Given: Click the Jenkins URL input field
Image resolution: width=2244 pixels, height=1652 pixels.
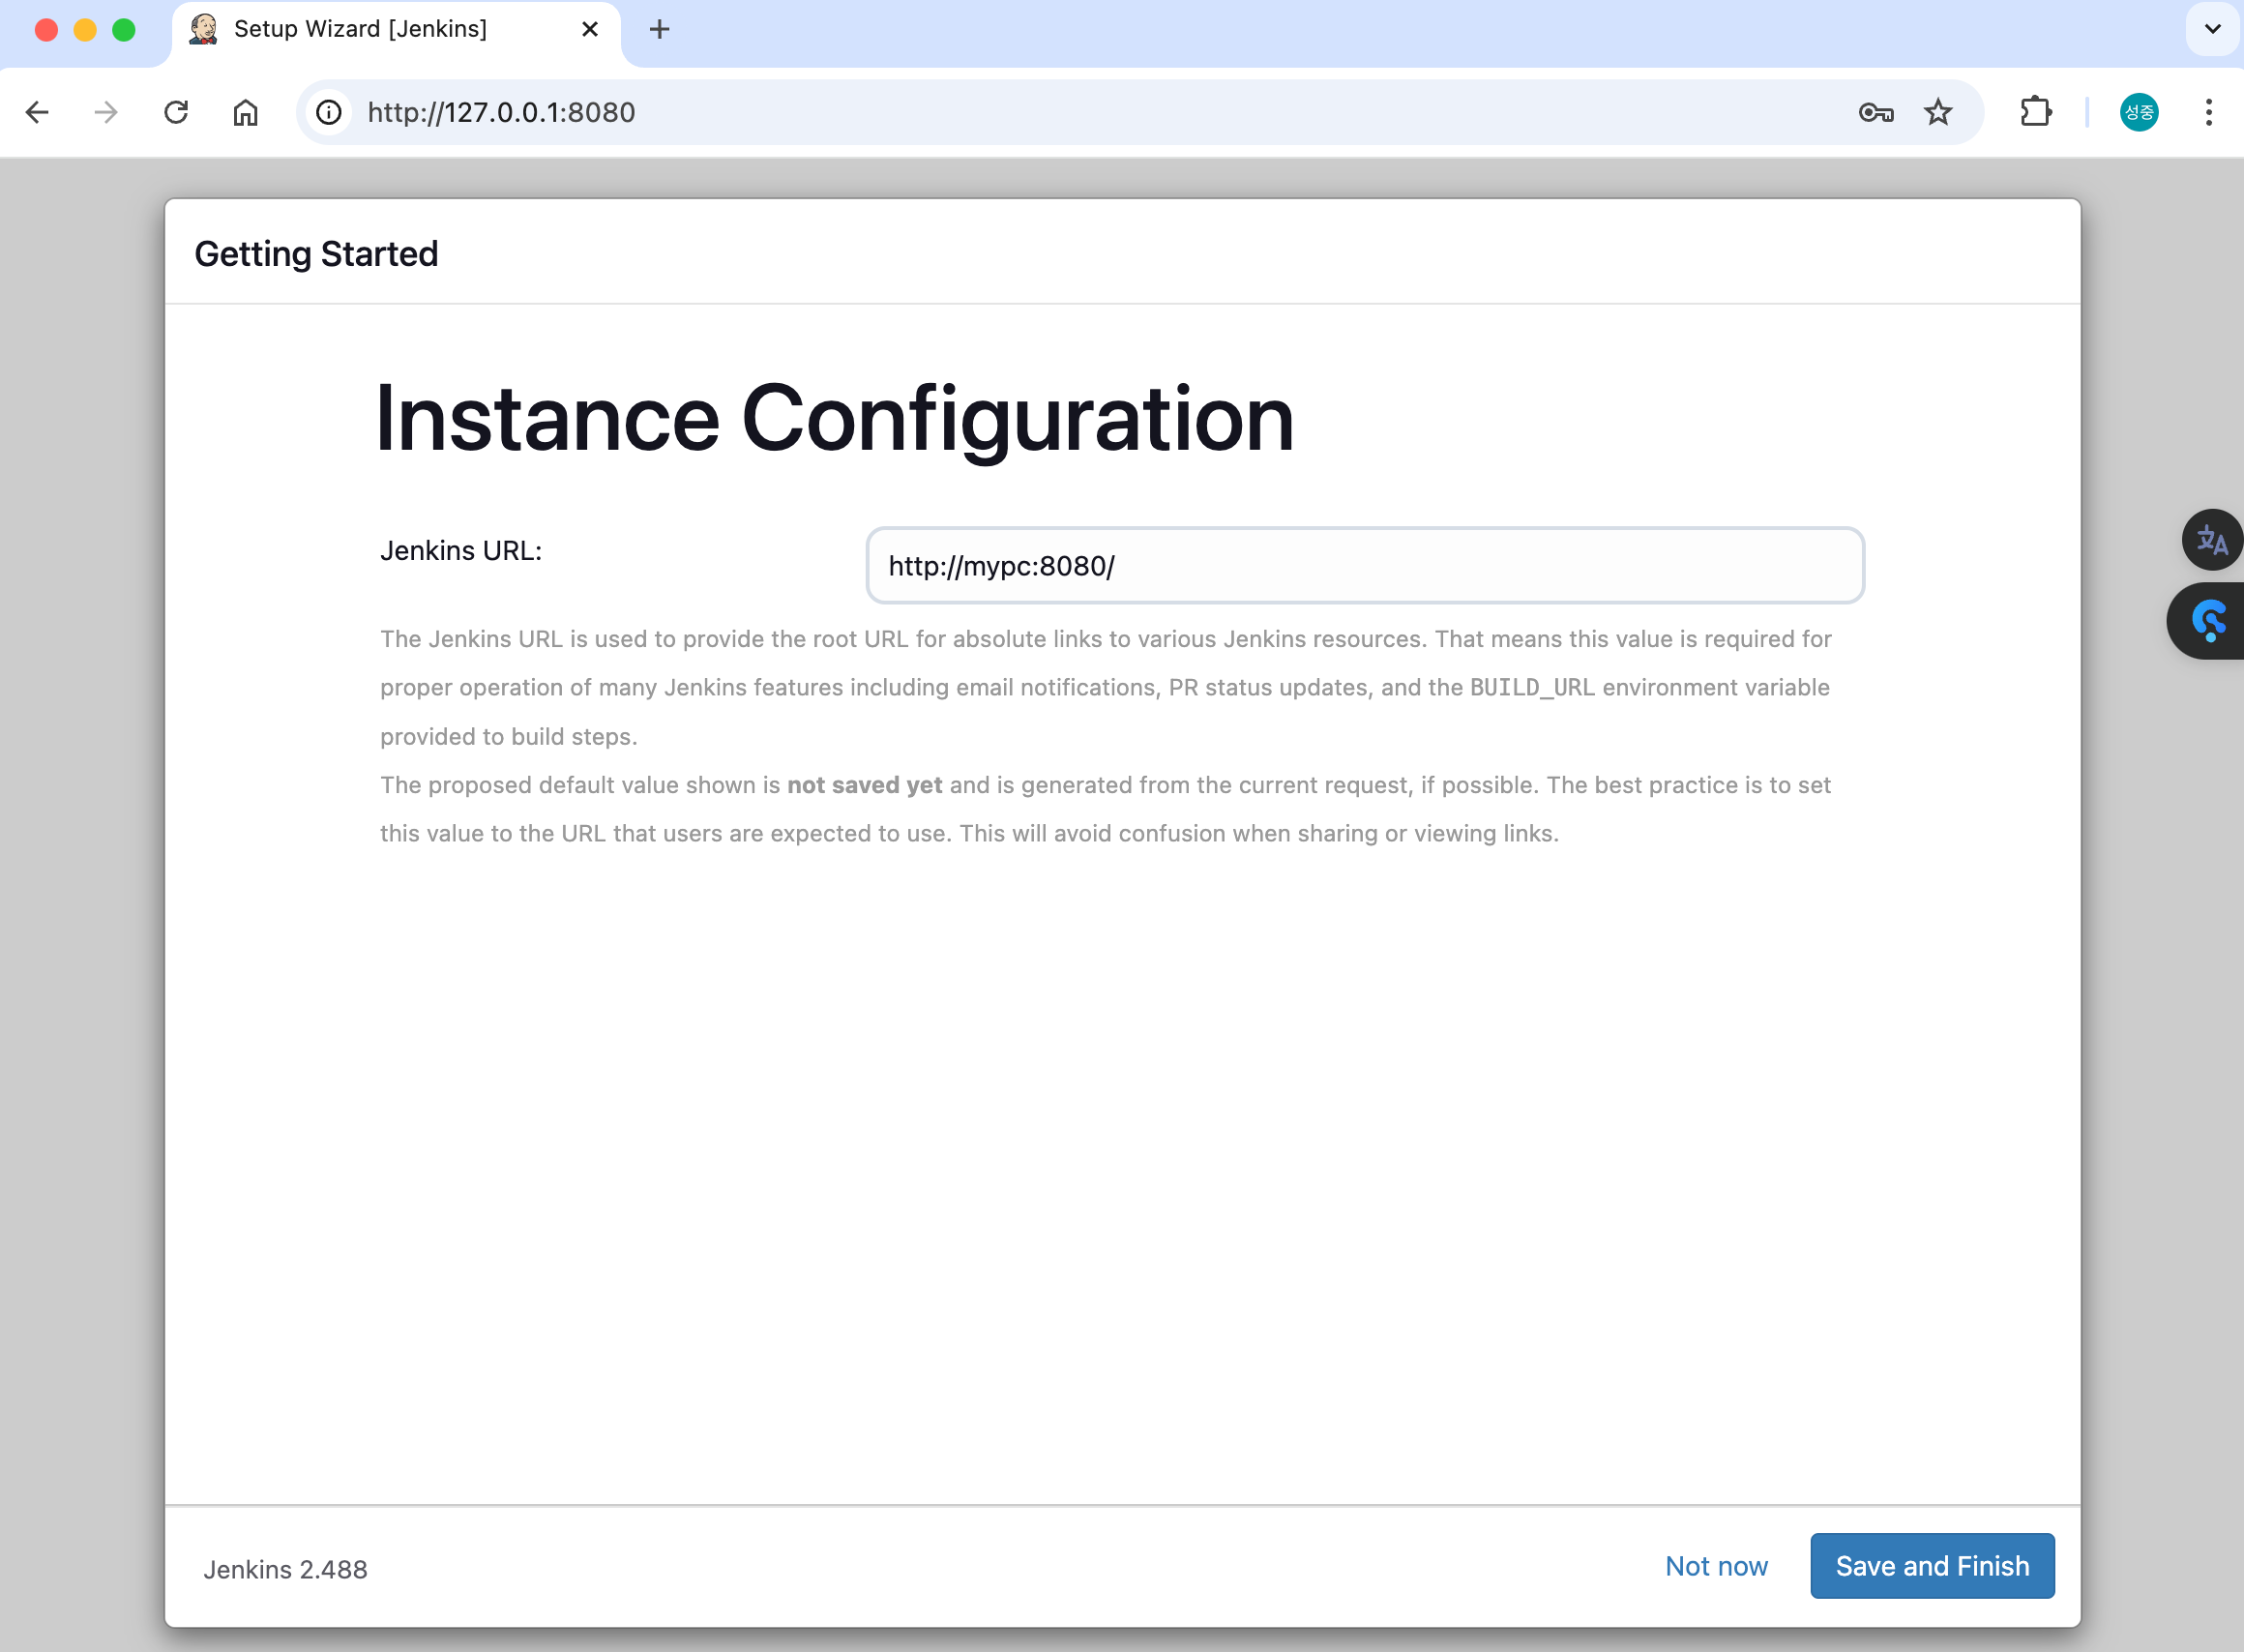Looking at the screenshot, I should pyautogui.click(x=1364, y=566).
